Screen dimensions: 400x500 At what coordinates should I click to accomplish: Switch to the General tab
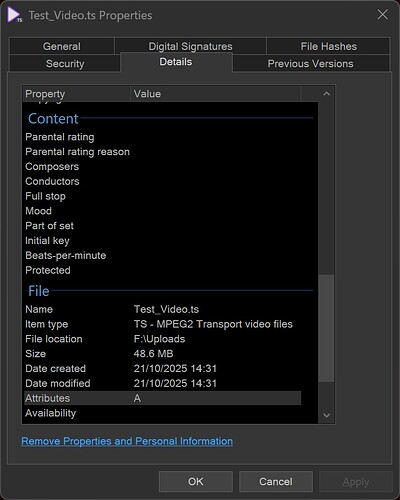click(62, 46)
